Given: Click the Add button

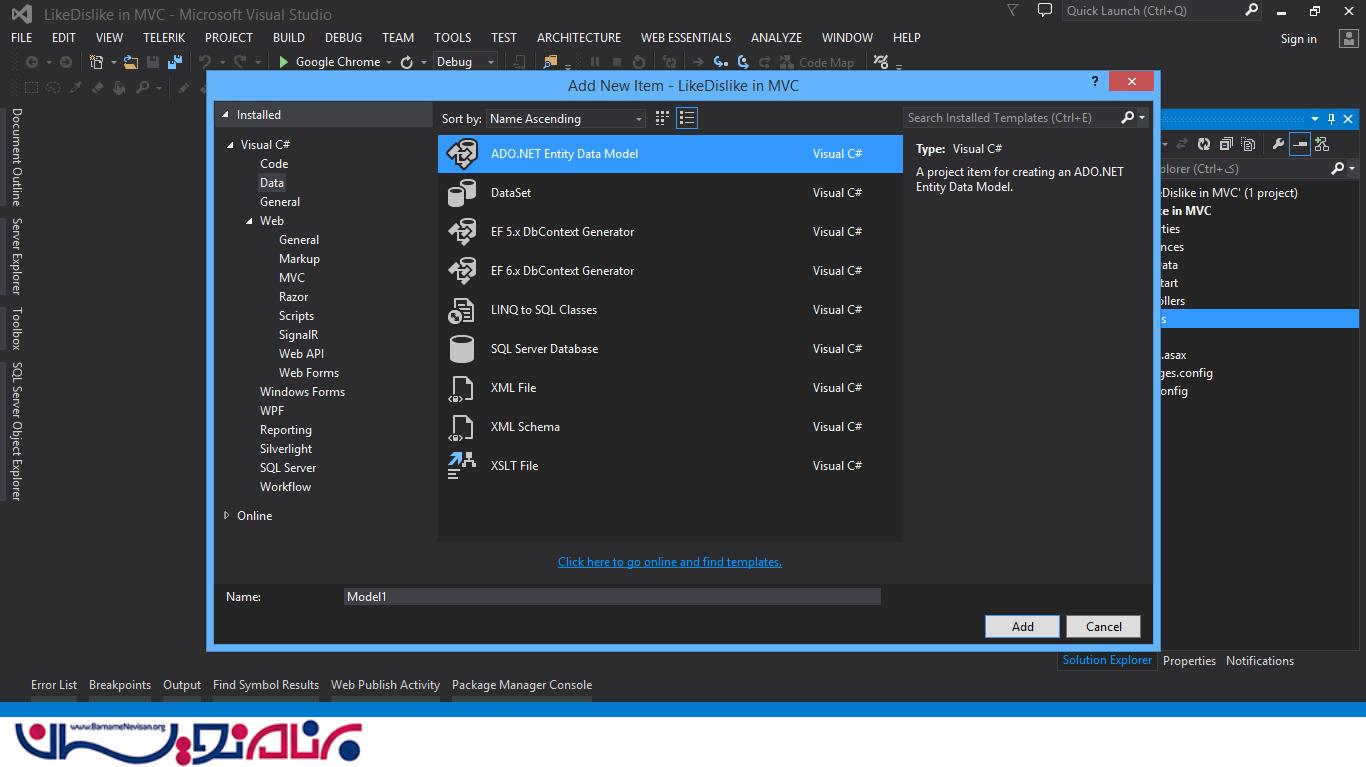Looking at the screenshot, I should coord(1022,626).
